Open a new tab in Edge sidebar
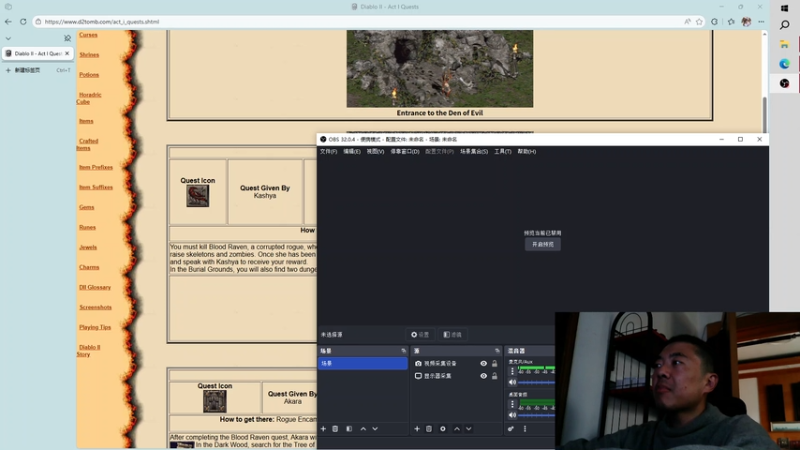The height and width of the screenshot is (450, 800). [37, 70]
